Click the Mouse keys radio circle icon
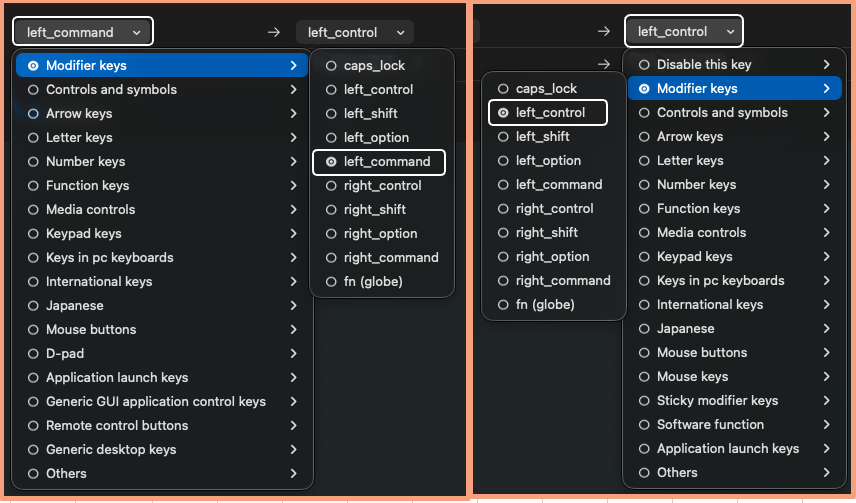This screenshot has width=856, height=503. [644, 377]
